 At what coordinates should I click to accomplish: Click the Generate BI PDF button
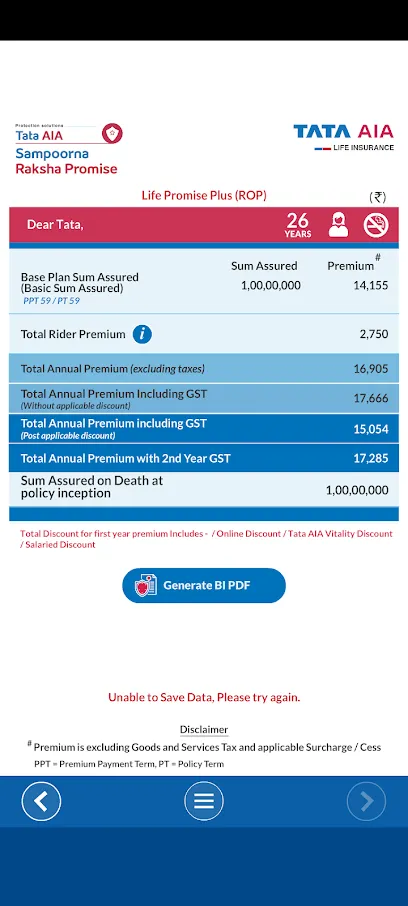204,585
